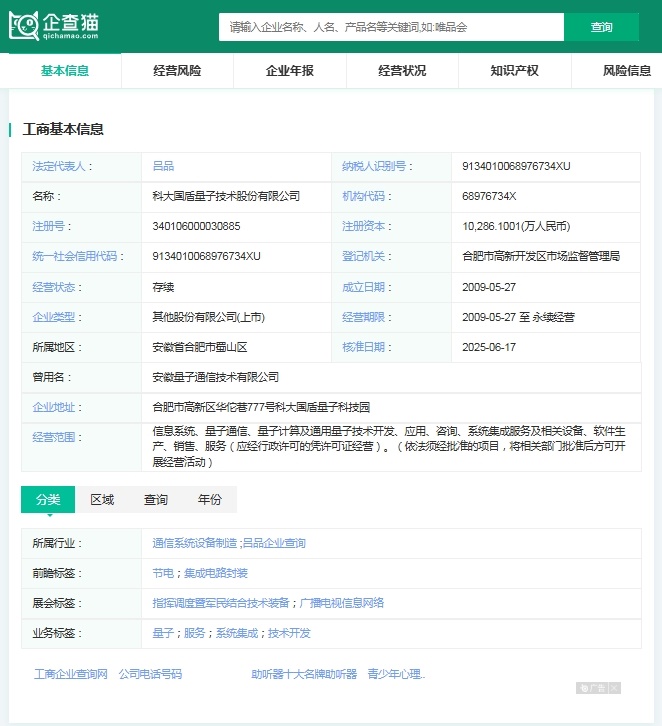Click the company search input field

click(391, 27)
